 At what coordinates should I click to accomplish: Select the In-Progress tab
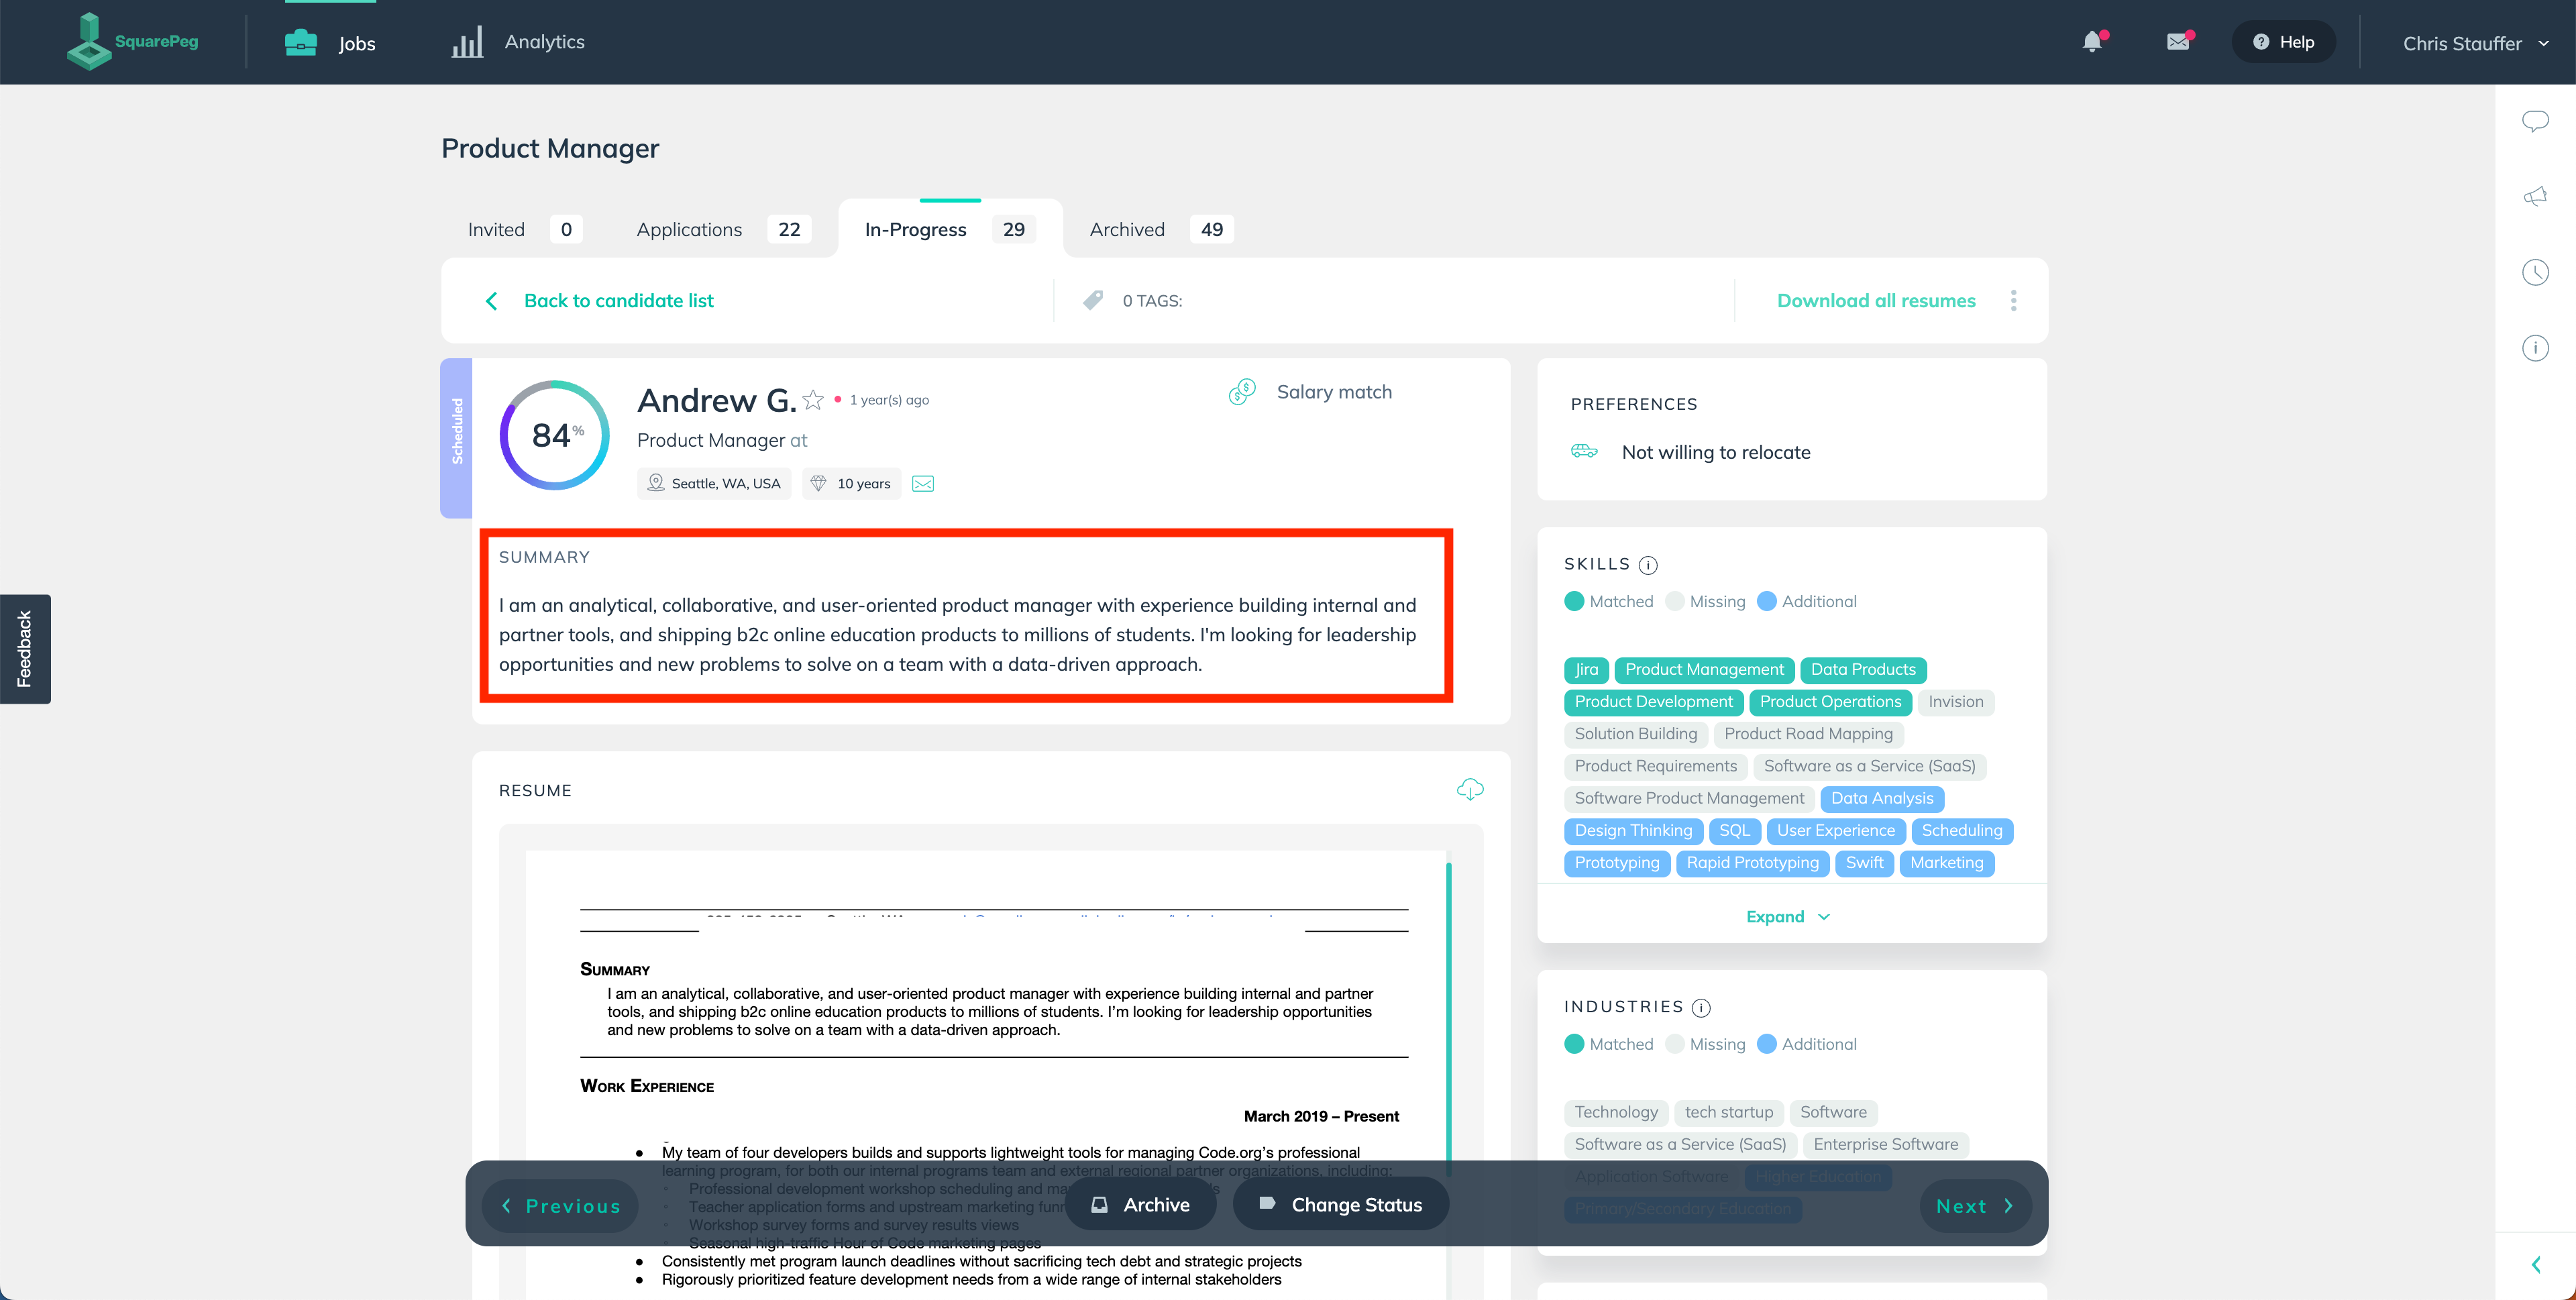point(949,229)
